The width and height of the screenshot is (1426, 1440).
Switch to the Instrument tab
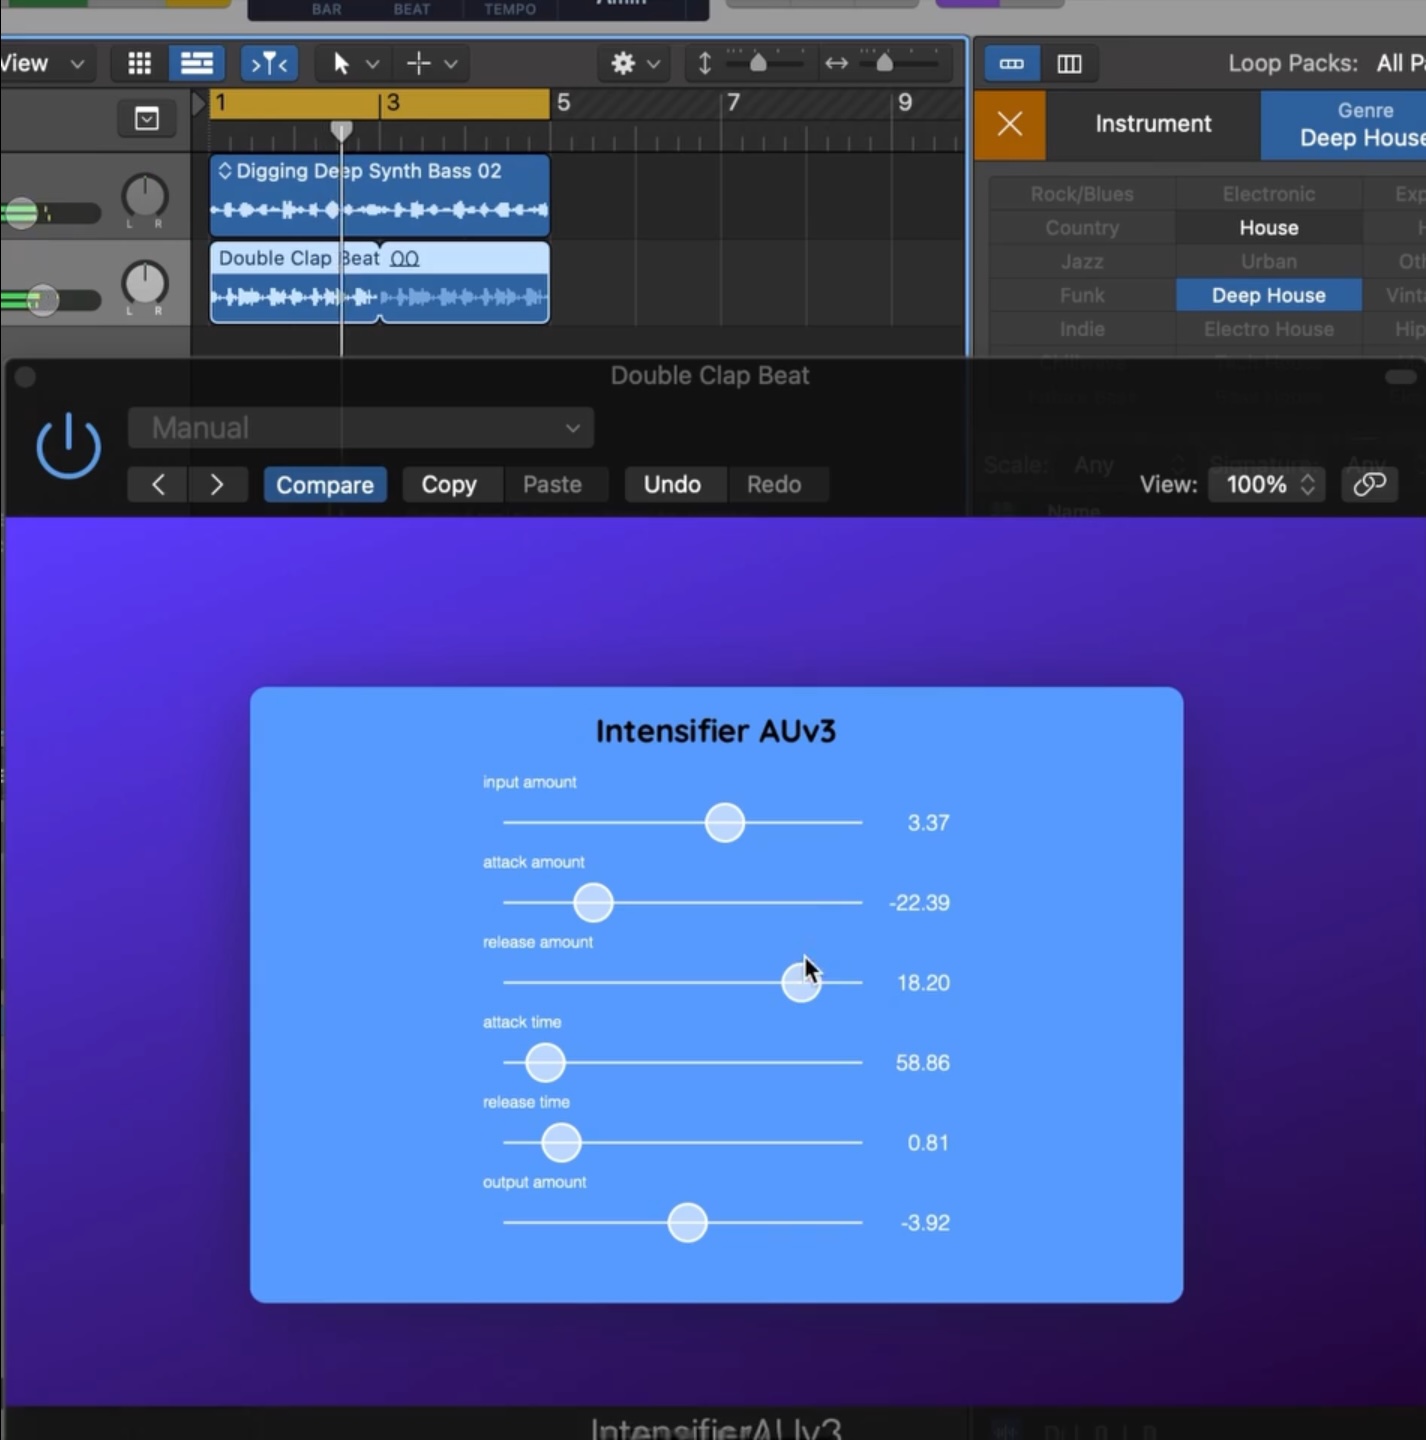tap(1152, 124)
